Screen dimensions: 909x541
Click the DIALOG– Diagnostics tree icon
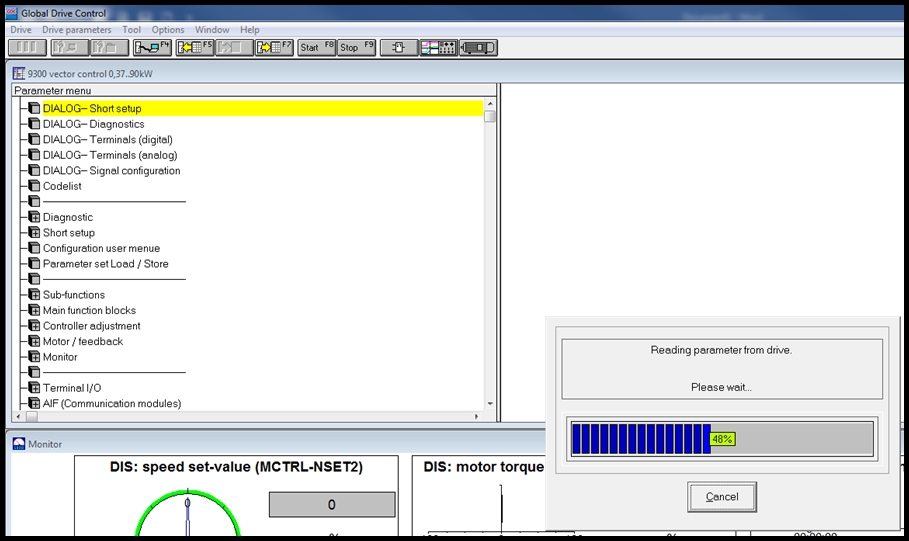click(34, 124)
